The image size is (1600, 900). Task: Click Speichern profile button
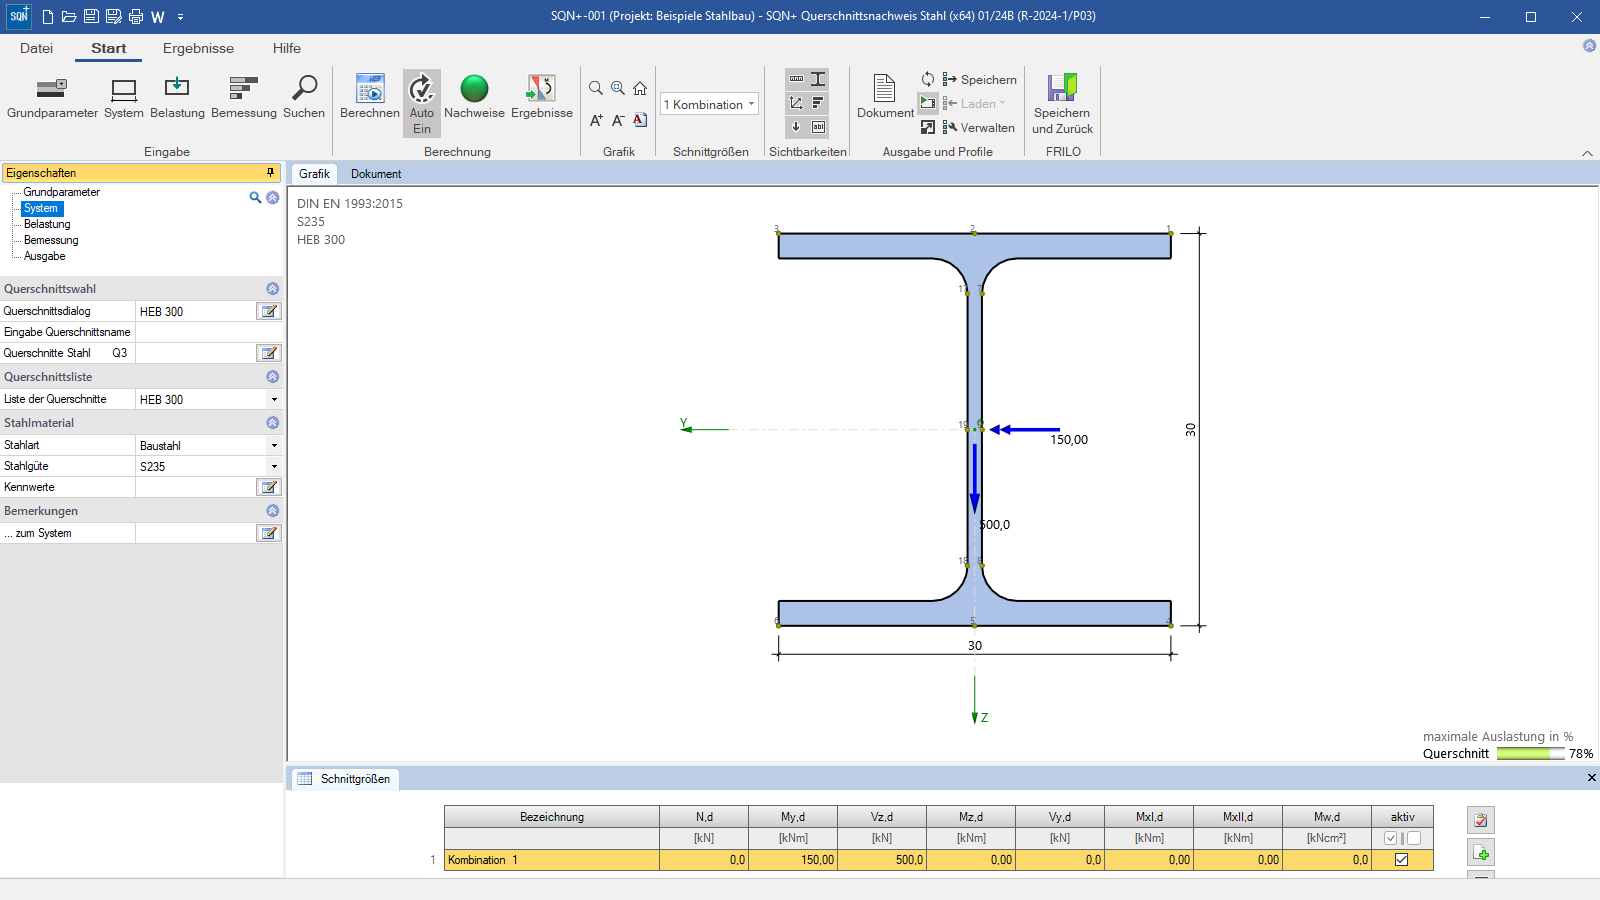click(979, 79)
